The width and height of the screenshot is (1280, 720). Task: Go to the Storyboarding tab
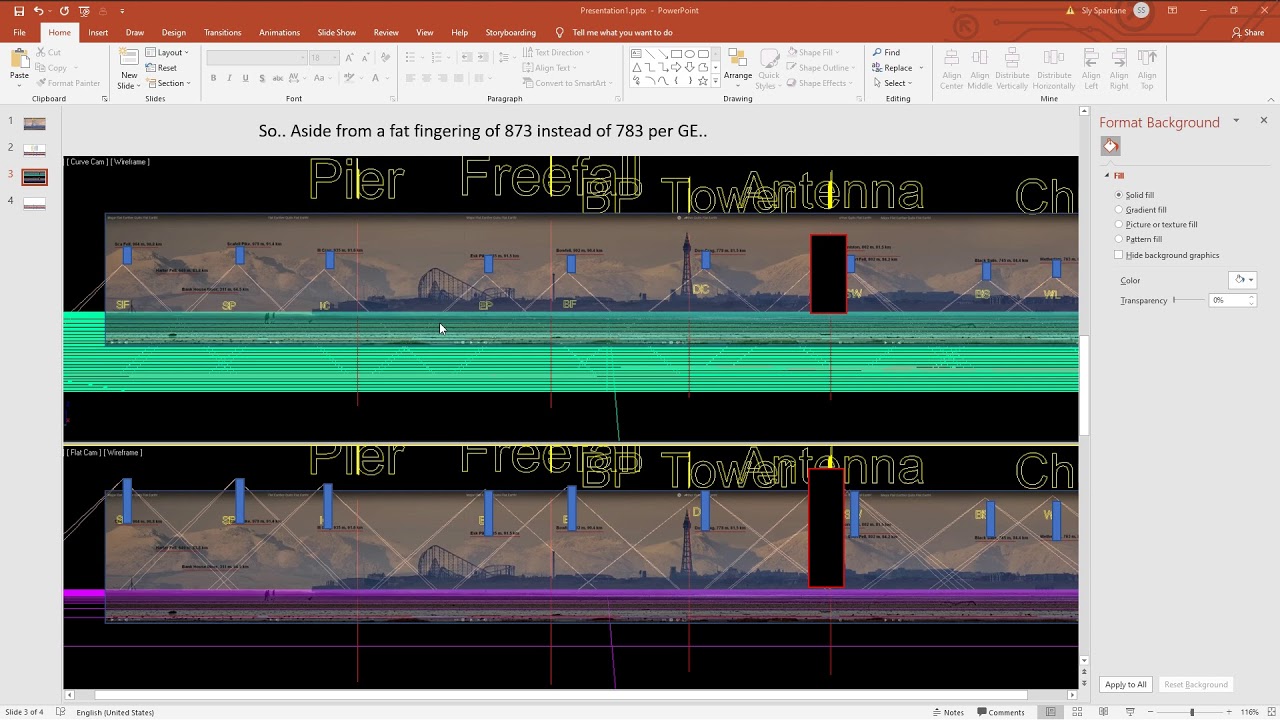coord(510,32)
